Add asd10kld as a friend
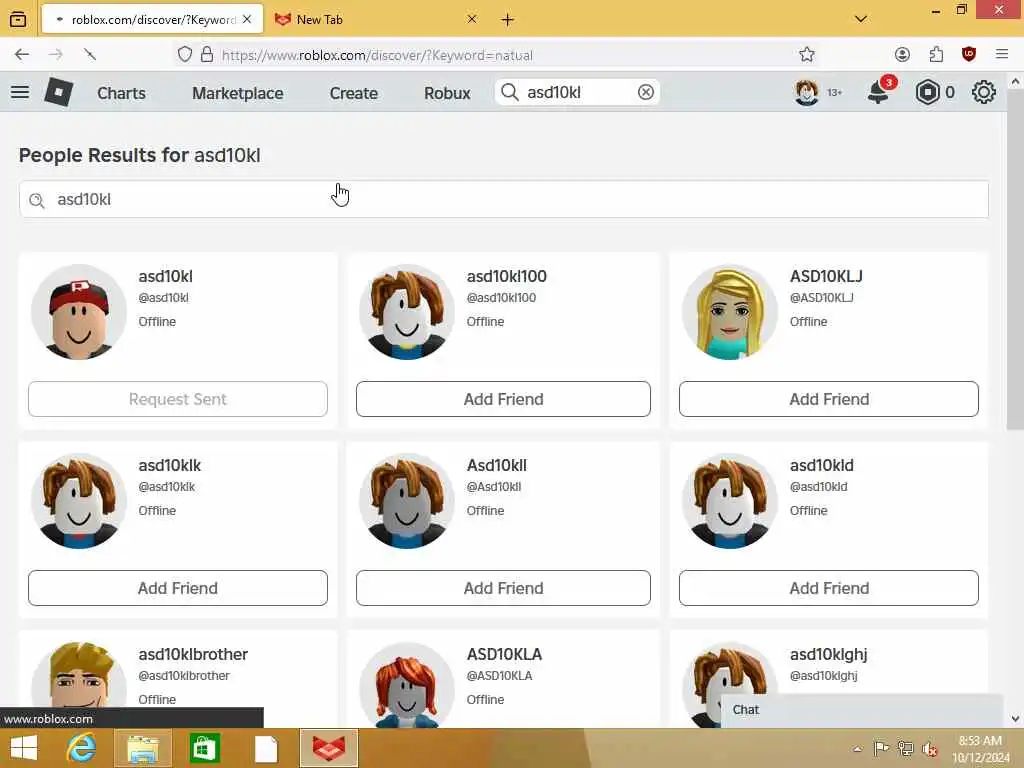1024x768 pixels. click(x=829, y=588)
